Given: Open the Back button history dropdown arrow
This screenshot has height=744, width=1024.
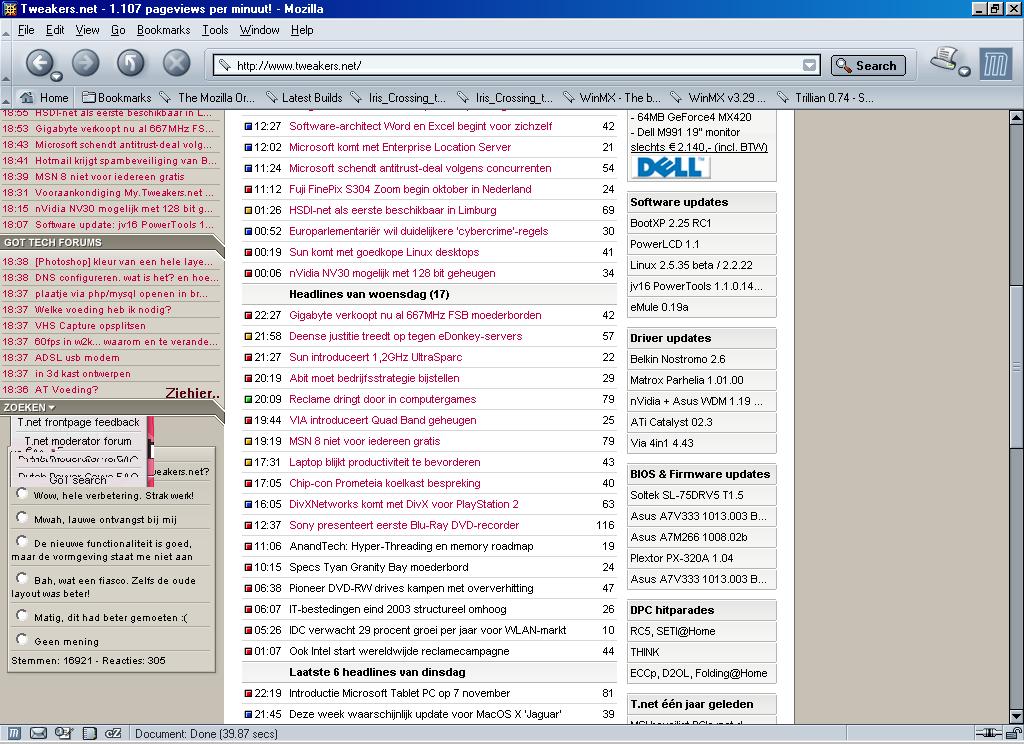Looking at the screenshot, I should pyautogui.click(x=57, y=76).
